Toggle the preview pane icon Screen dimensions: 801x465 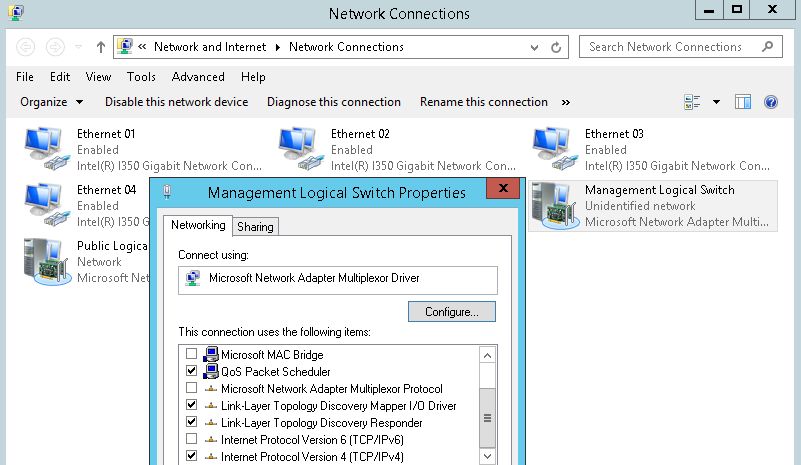pos(743,102)
